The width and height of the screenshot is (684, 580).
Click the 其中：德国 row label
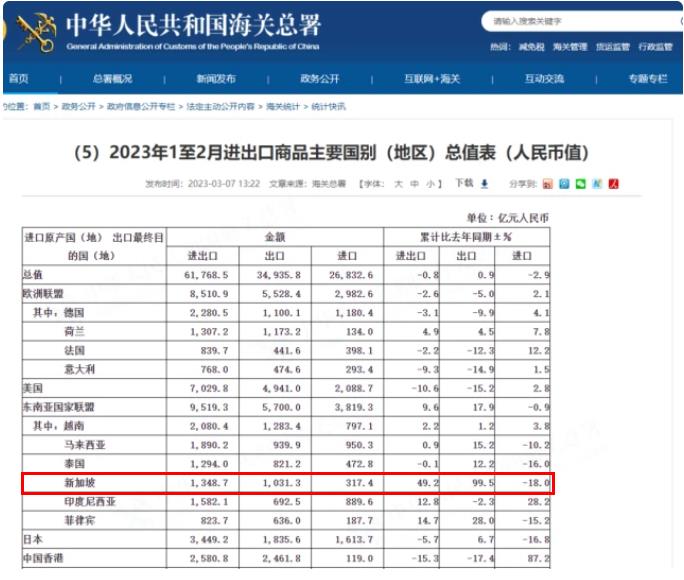tap(58, 313)
